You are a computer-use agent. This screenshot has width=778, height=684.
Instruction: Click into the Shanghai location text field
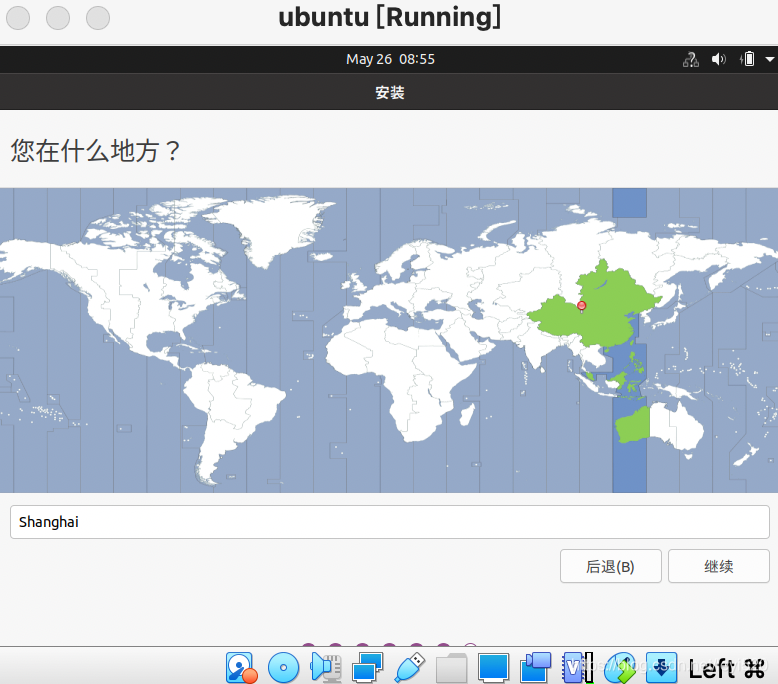[389, 522]
